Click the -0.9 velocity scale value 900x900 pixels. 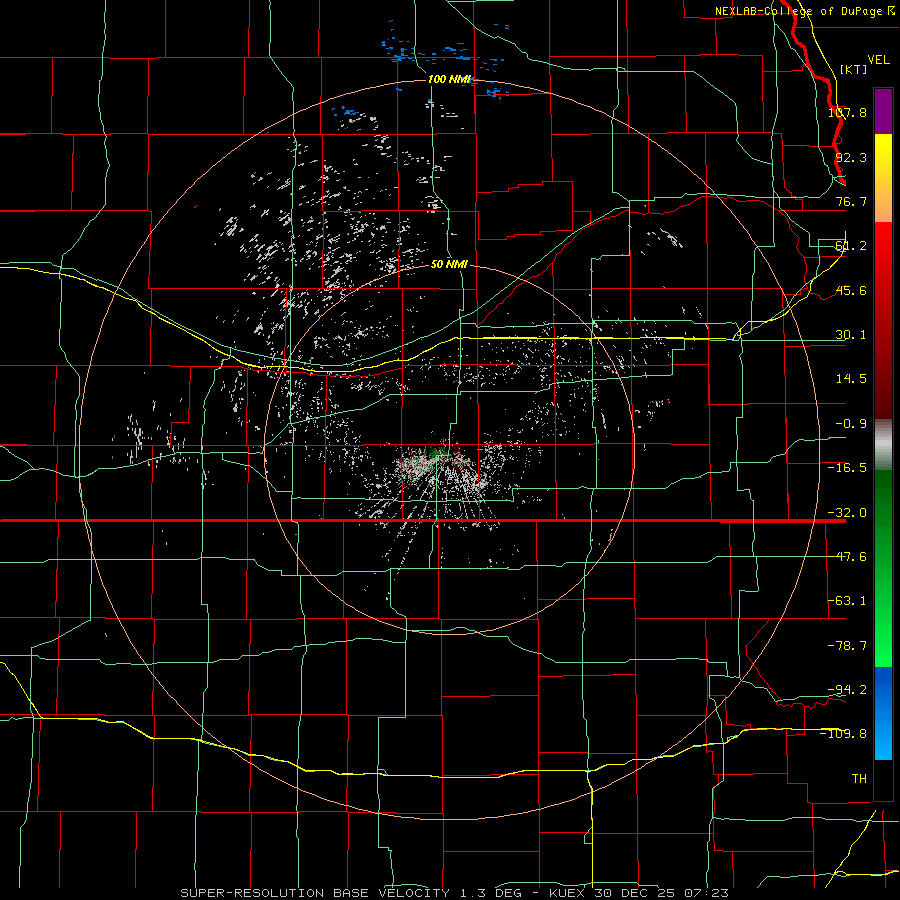[x=851, y=424]
